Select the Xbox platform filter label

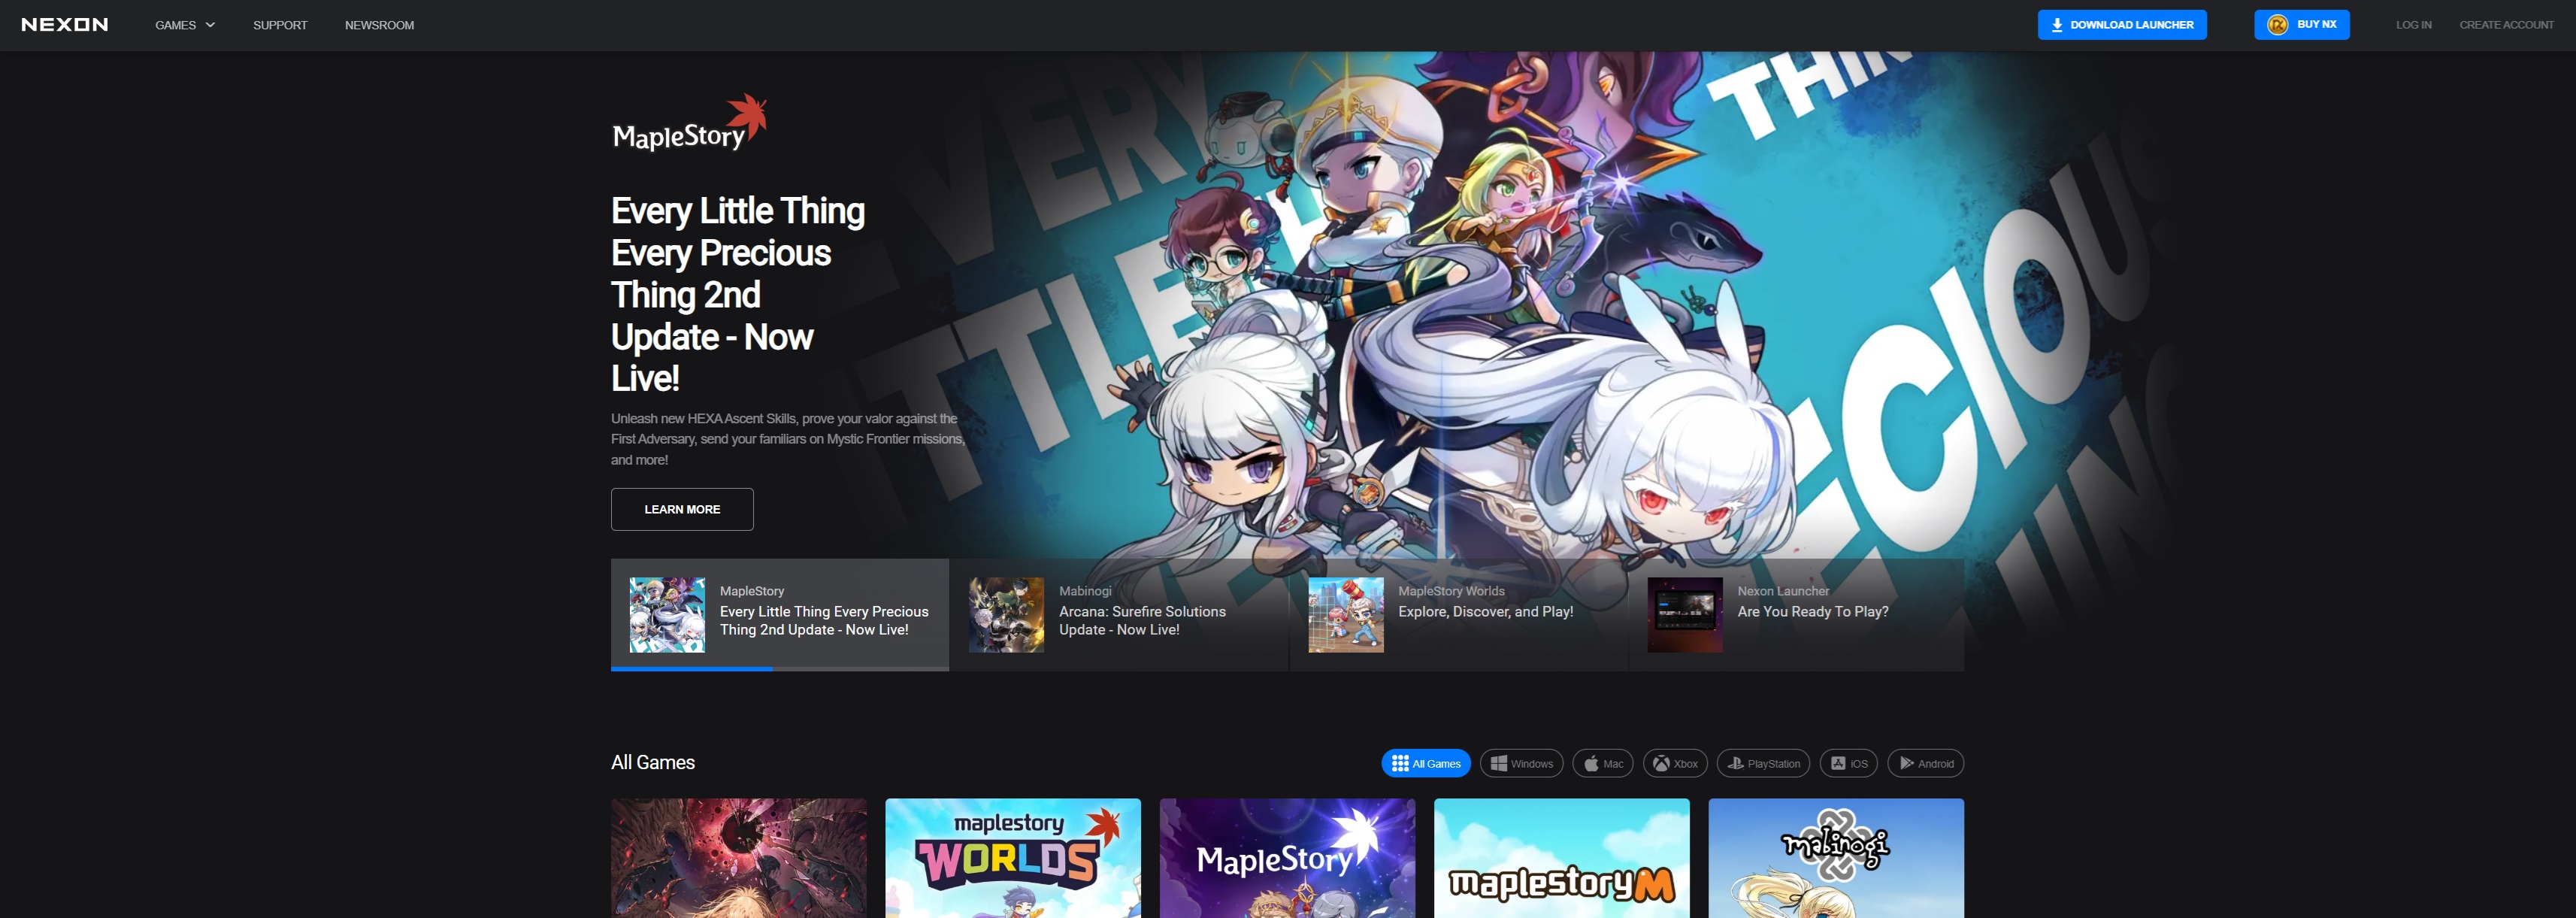pos(1685,764)
